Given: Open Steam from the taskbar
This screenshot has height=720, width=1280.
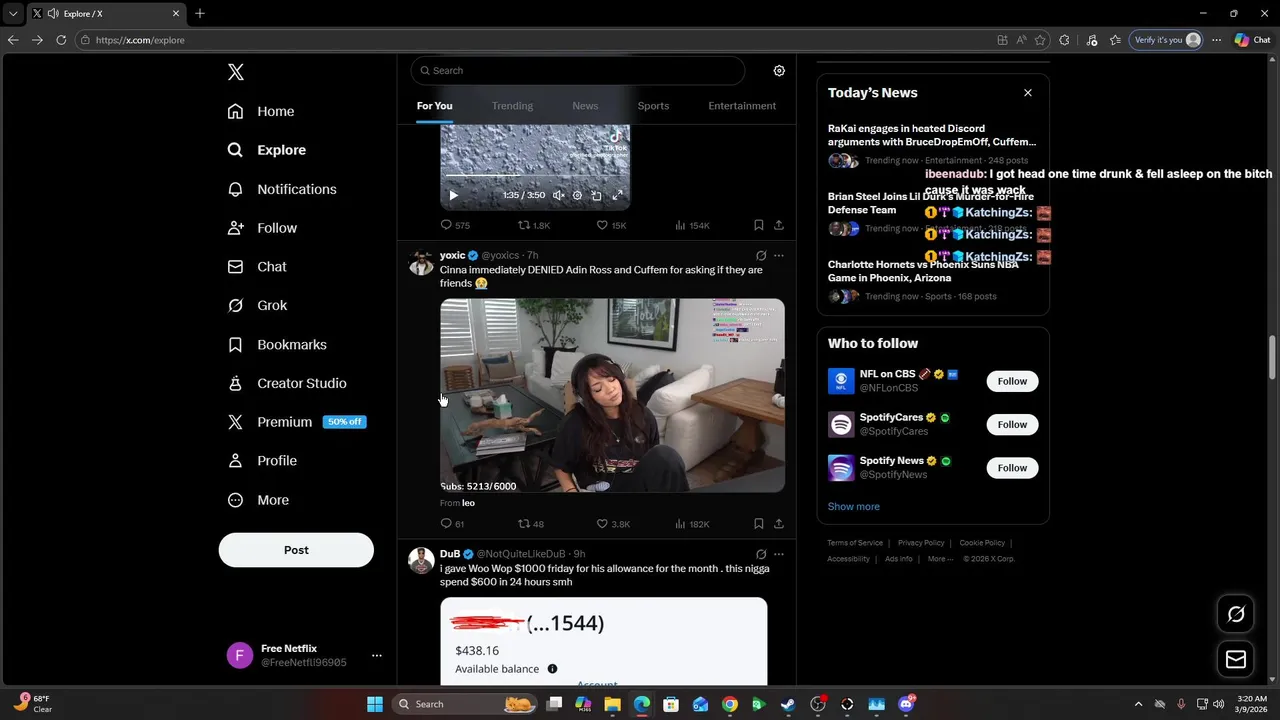Looking at the screenshot, I should tap(788, 704).
